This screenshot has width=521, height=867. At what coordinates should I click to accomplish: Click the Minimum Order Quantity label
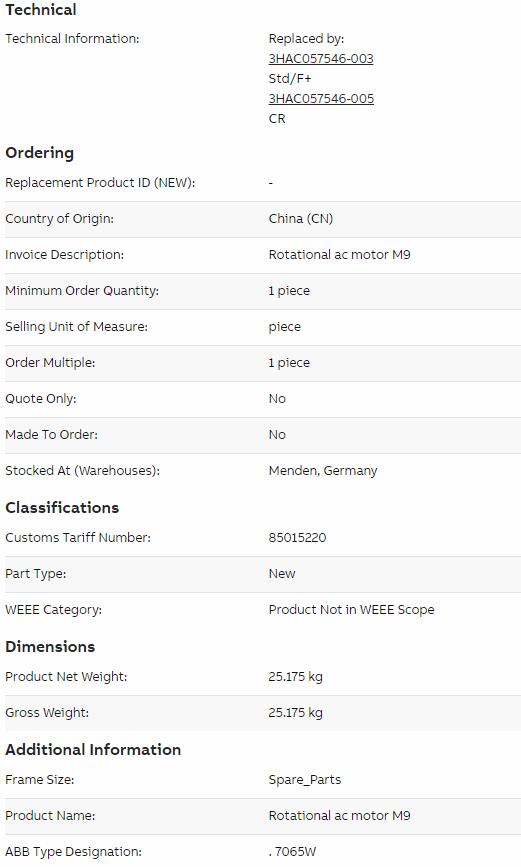coord(82,291)
